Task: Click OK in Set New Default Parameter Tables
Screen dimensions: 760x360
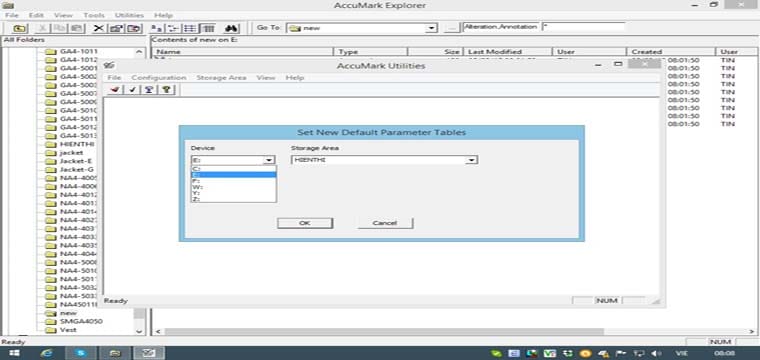Action: pos(305,223)
